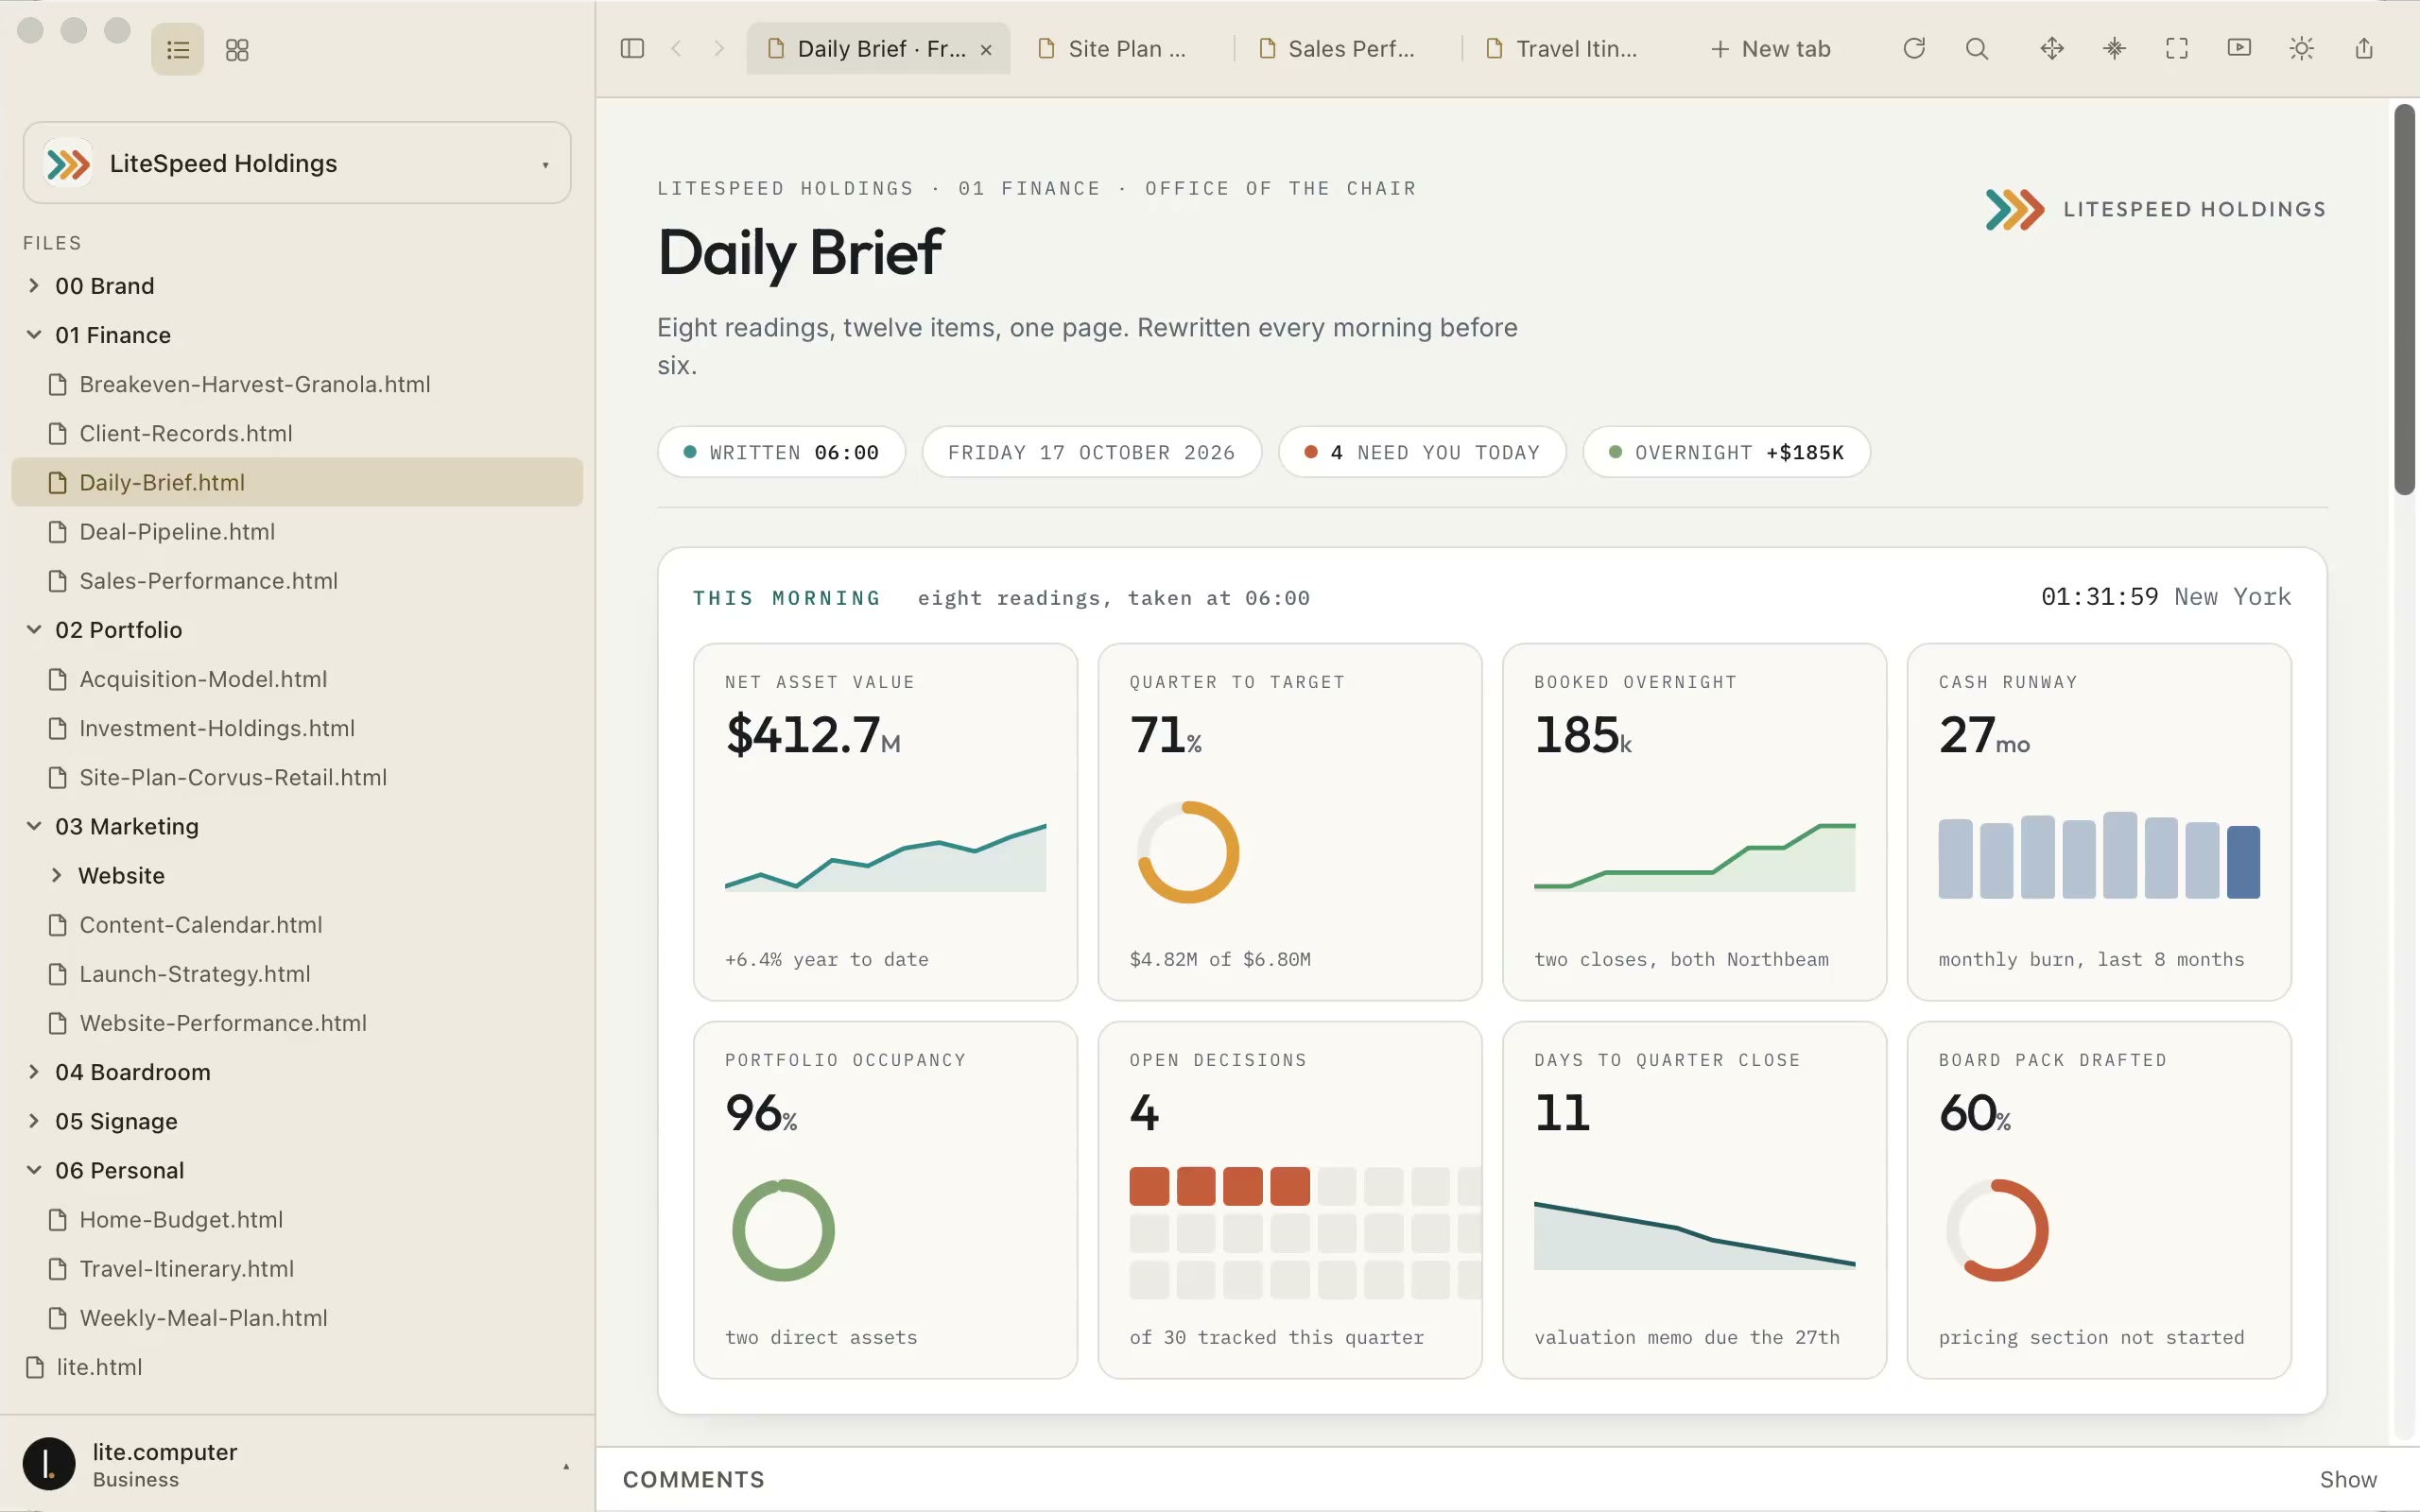Collapse the 02 Portfolio folder
The width and height of the screenshot is (2420, 1512).
click(34, 630)
